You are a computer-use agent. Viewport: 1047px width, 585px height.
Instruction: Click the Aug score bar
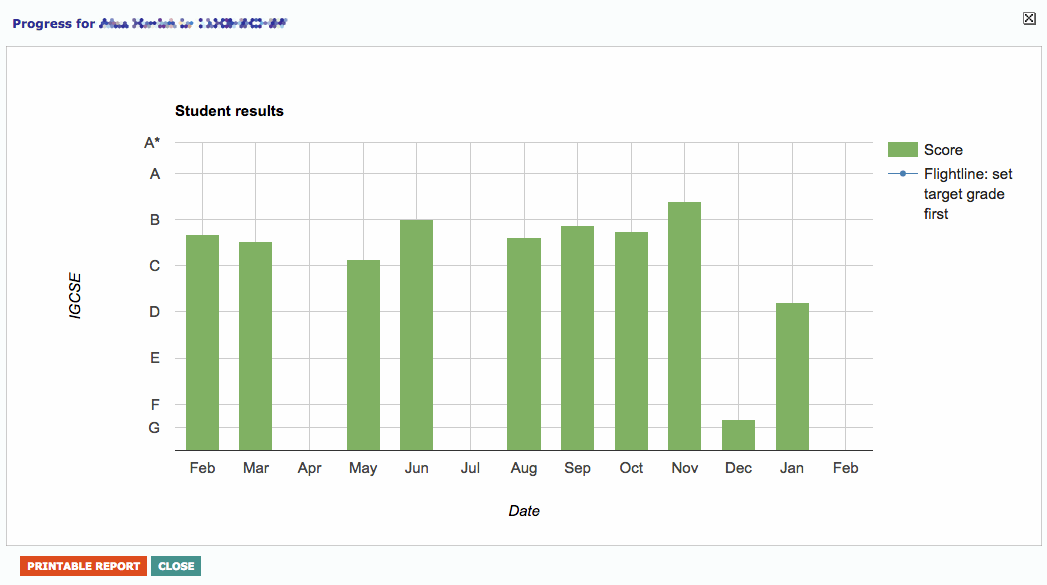pyautogui.click(x=524, y=344)
